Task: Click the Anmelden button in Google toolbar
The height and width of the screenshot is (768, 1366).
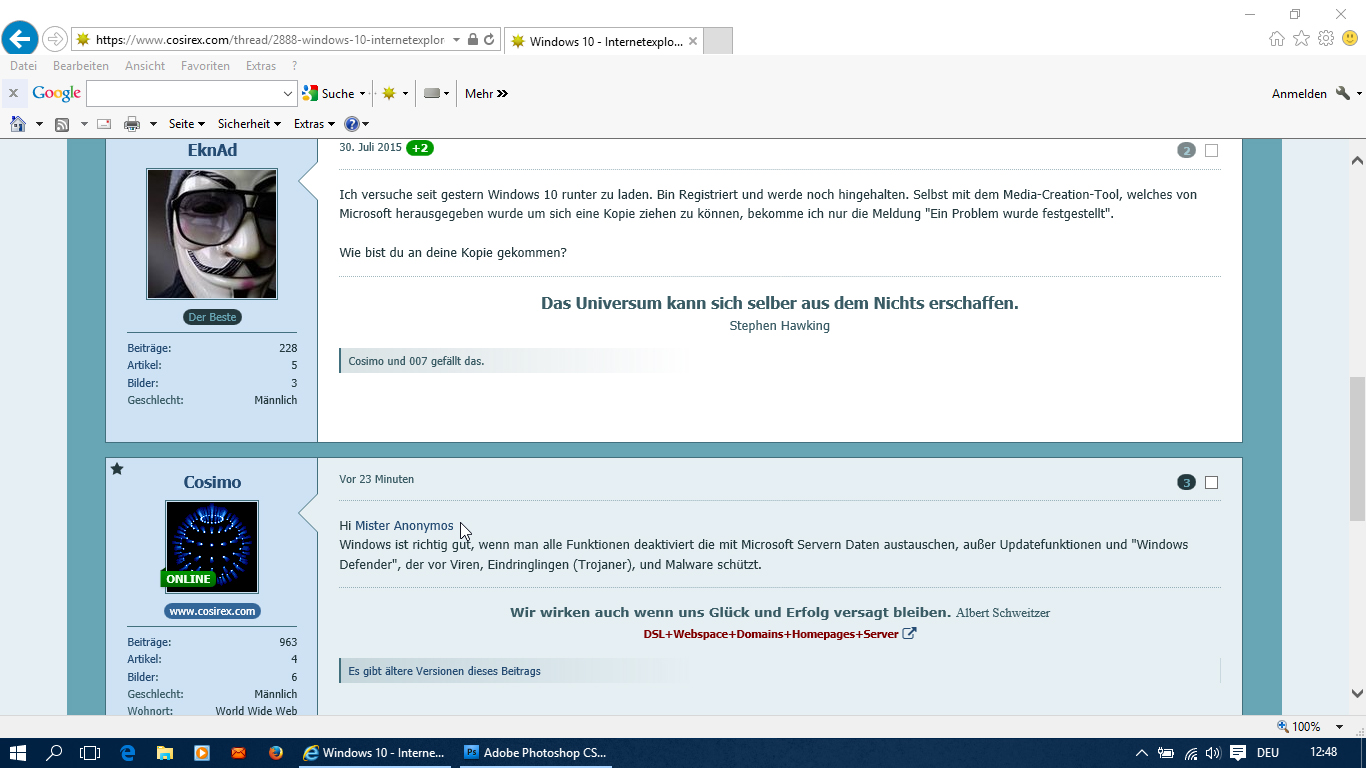Action: 1299,94
